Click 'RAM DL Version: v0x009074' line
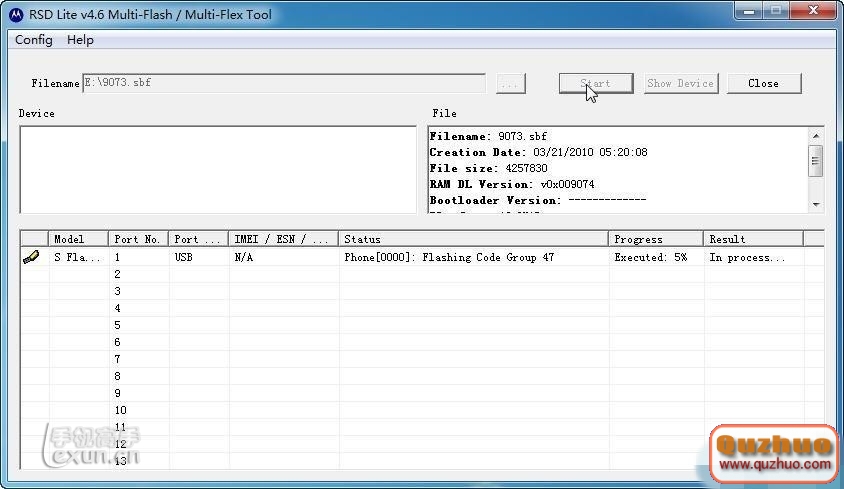The width and height of the screenshot is (844, 489). pyautogui.click(x=512, y=184)
